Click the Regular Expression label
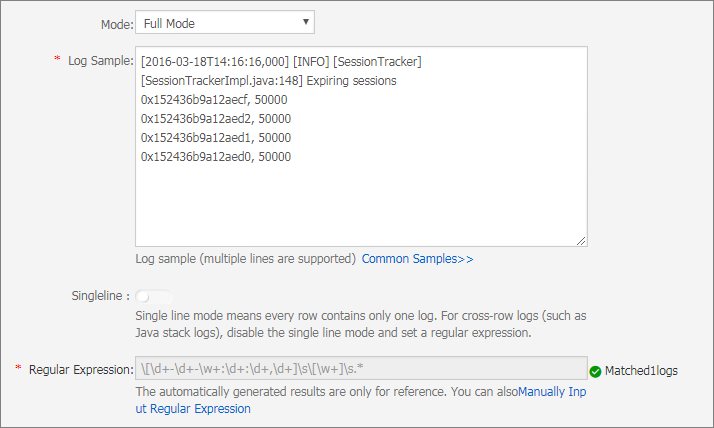 point(81,370)
